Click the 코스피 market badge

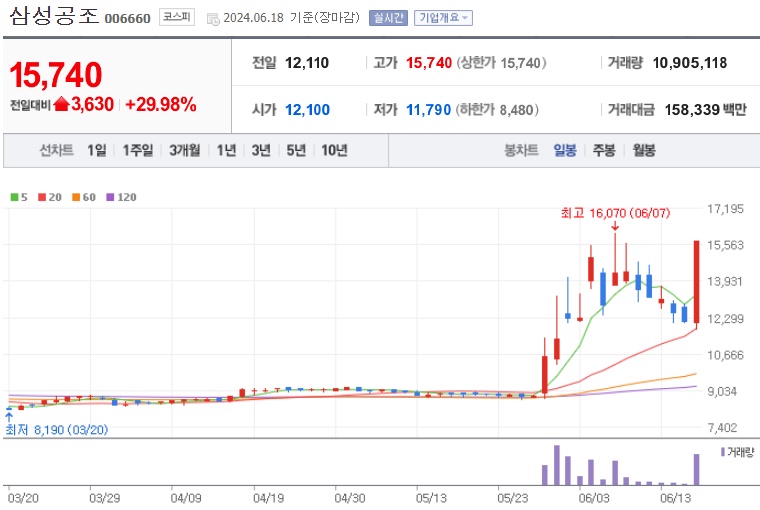tap(177, 17)
